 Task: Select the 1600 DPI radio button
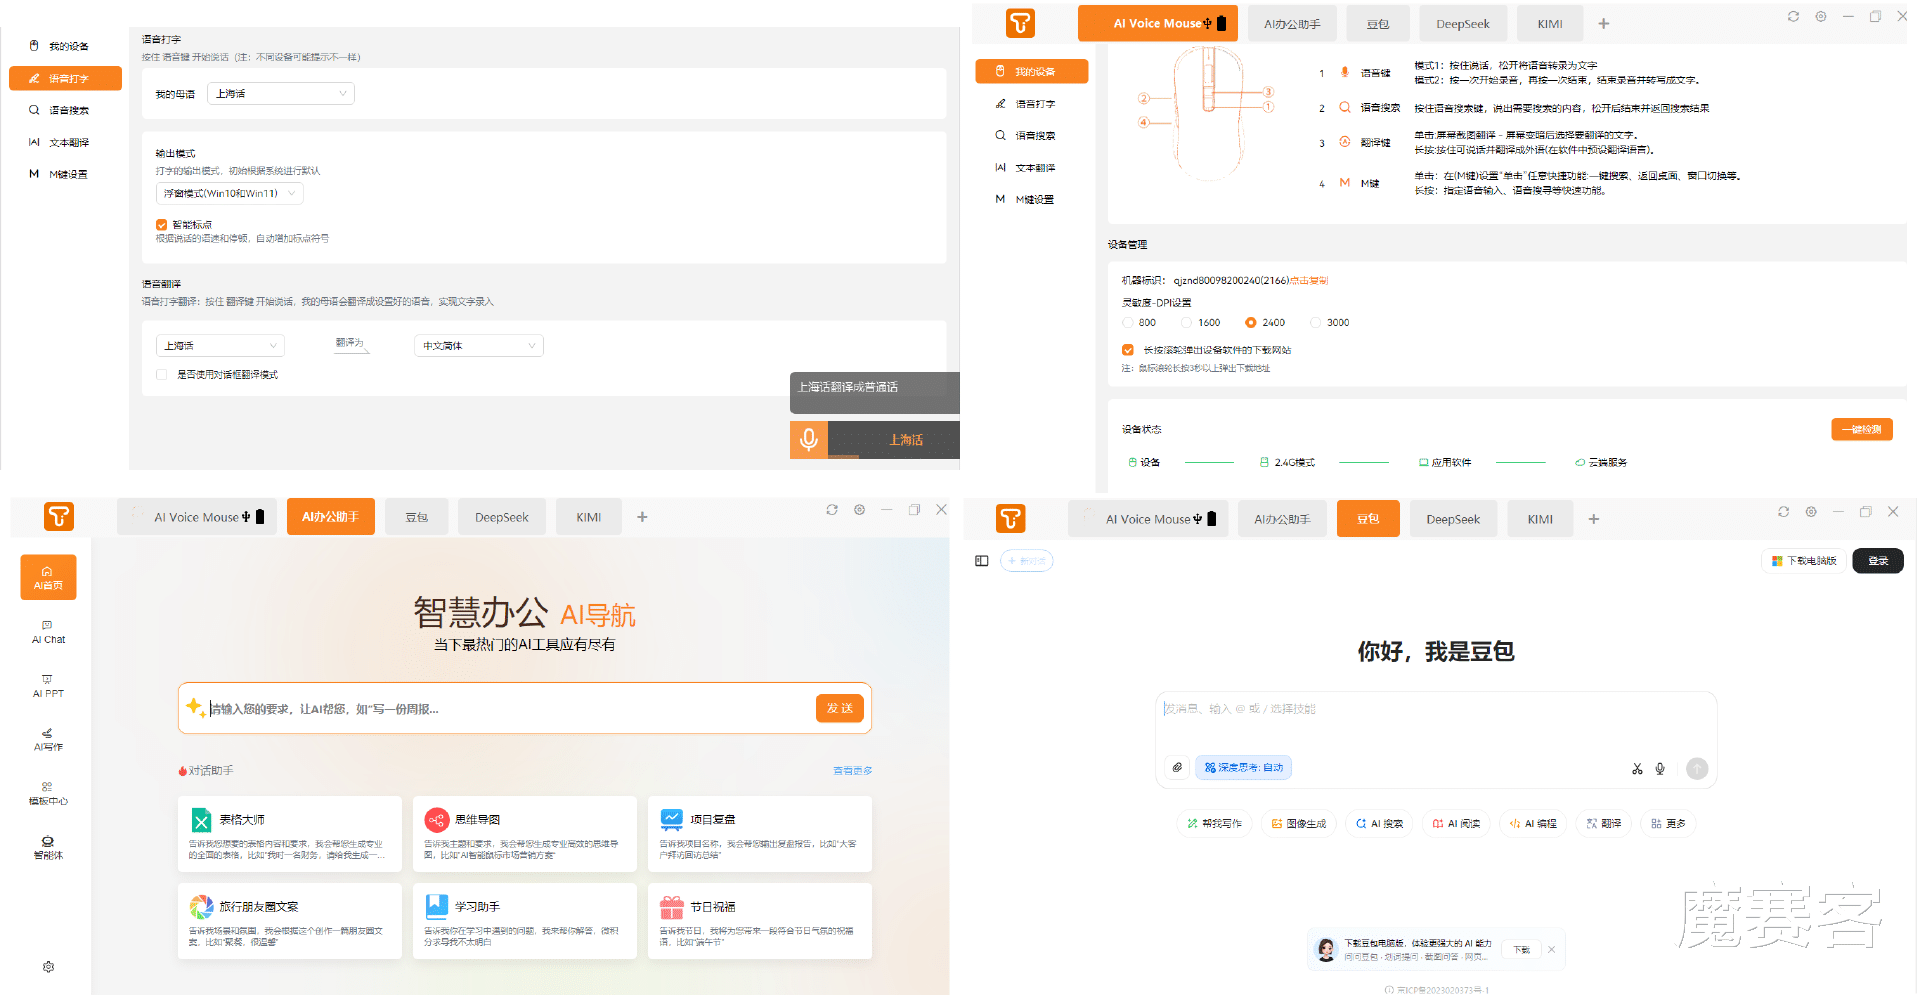(x=1186, y=323)
